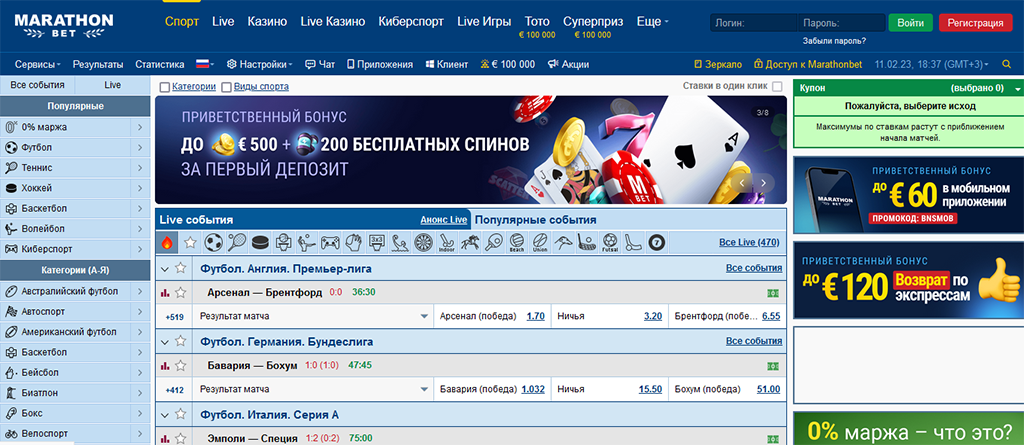The image size is (1024, 445).
Task: Collapse the Англия. Премьер-лига section chevron
Action: 165,269
